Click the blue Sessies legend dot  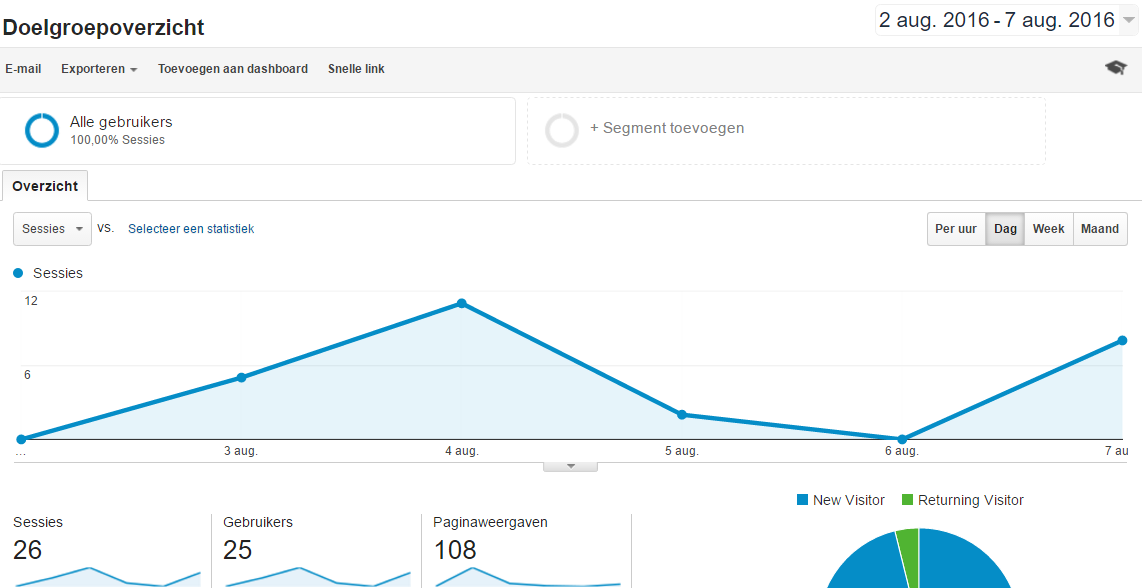18,273
